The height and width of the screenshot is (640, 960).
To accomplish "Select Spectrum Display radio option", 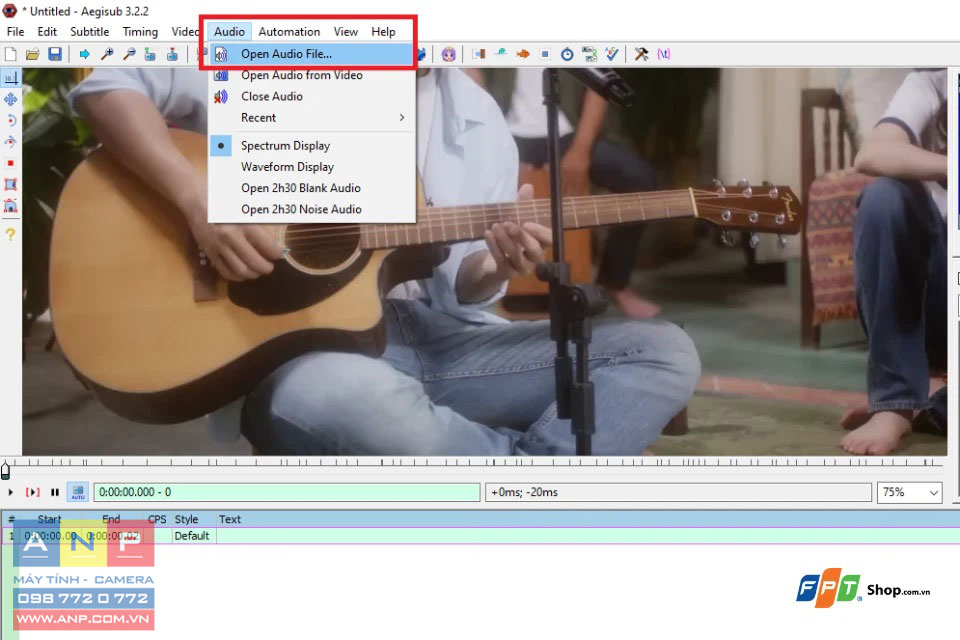I will [312, 146].
